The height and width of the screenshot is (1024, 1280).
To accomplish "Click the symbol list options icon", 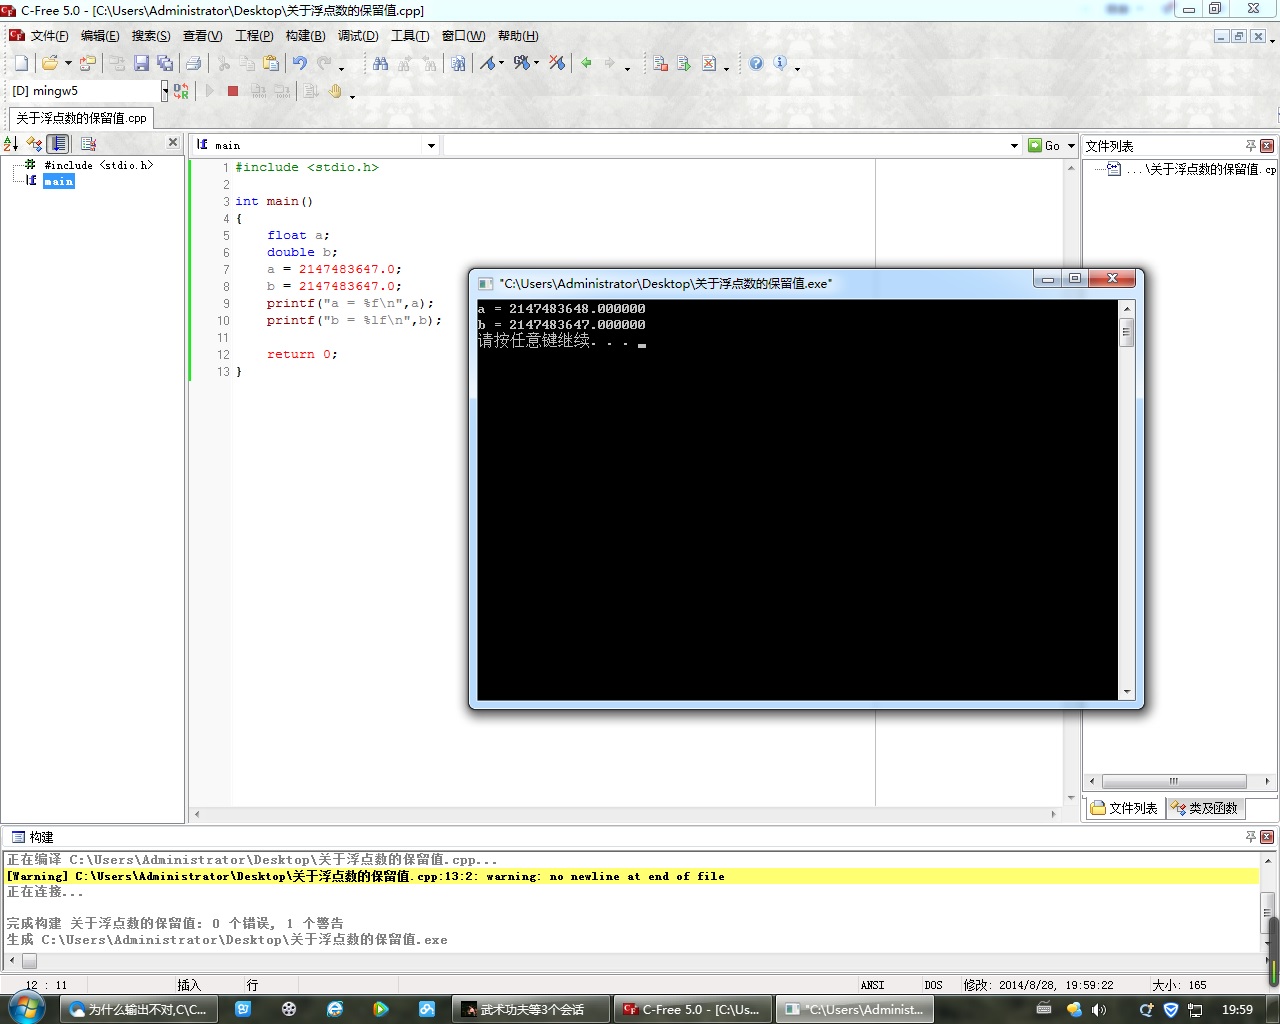I will tap(88, 144).
